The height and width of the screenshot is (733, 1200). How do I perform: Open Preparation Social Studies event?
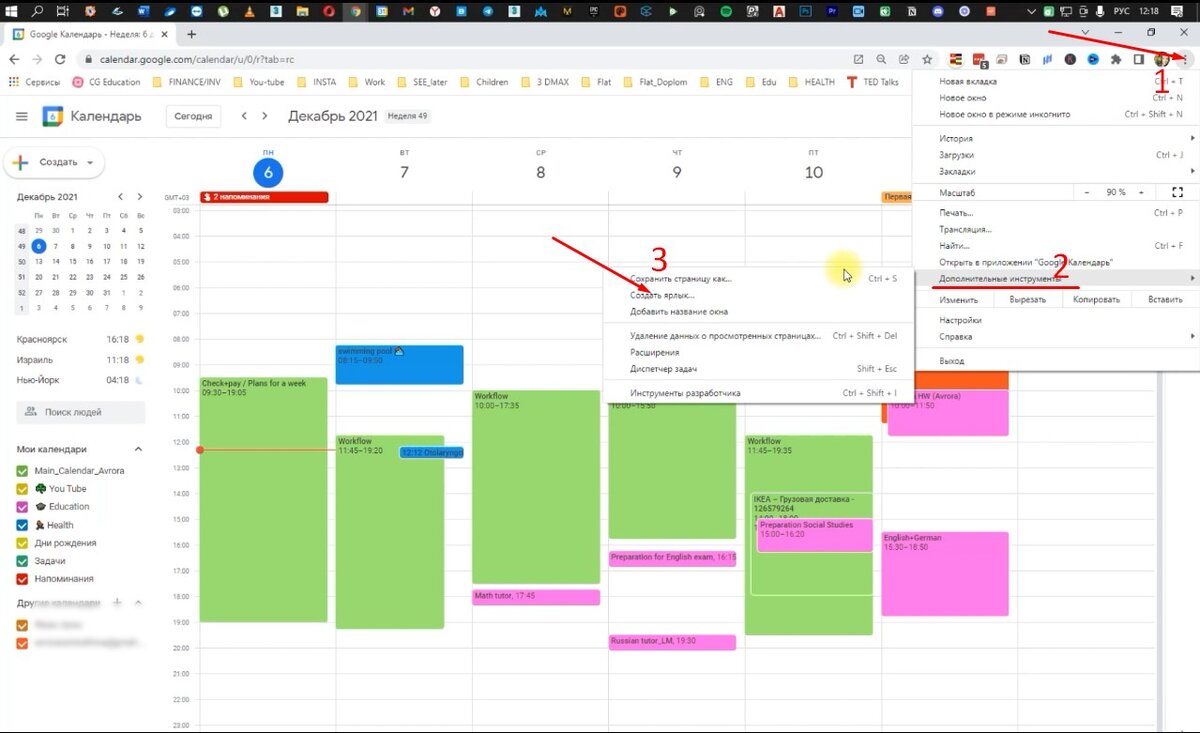(815, 535)
